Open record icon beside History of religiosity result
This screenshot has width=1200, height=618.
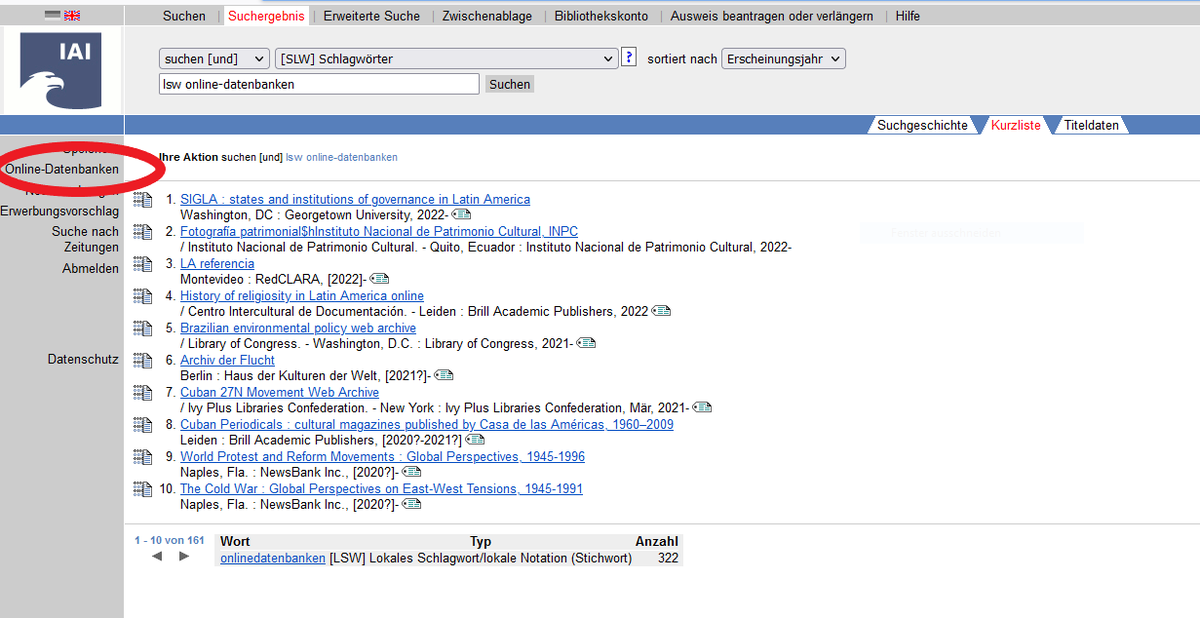(x=142, y=296)
